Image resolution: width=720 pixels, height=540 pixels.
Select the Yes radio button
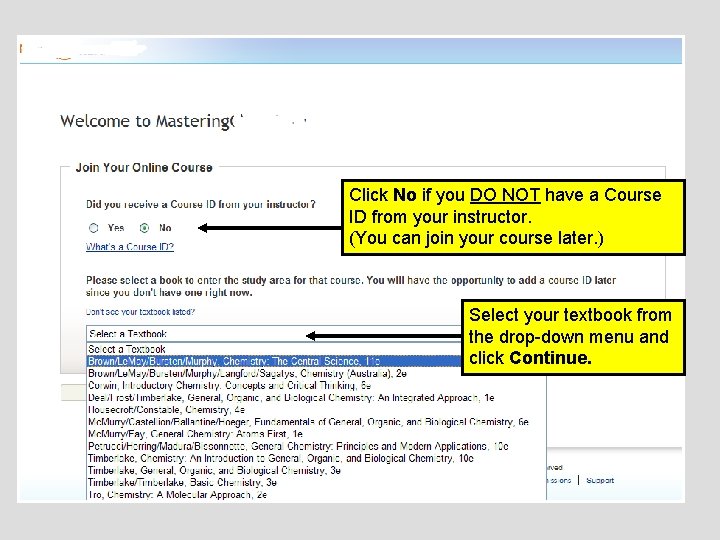(94, 228)
